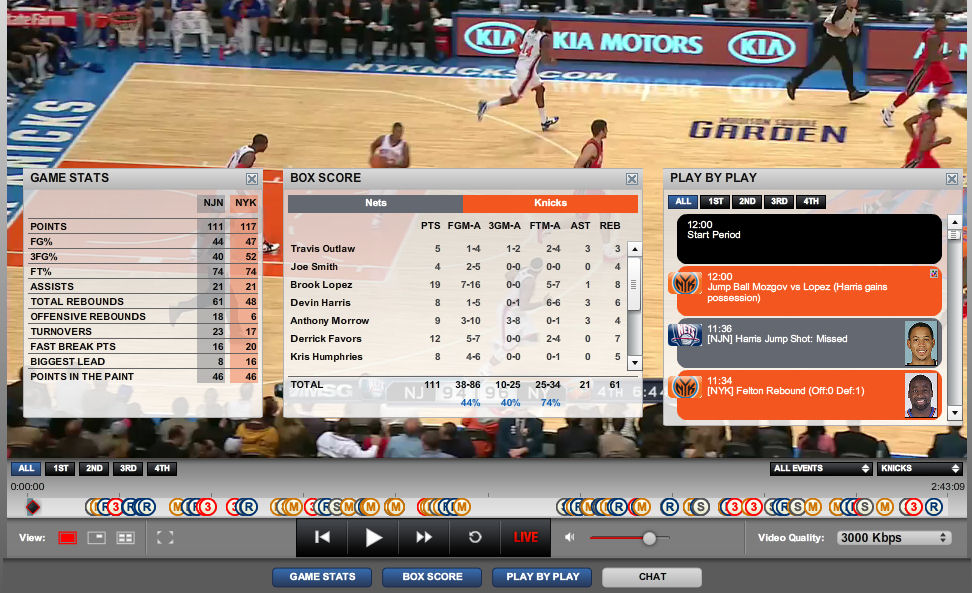972x593 pixels.
Task: Open the ALL EVENTS dropdown filter
Action: point(820,468)
